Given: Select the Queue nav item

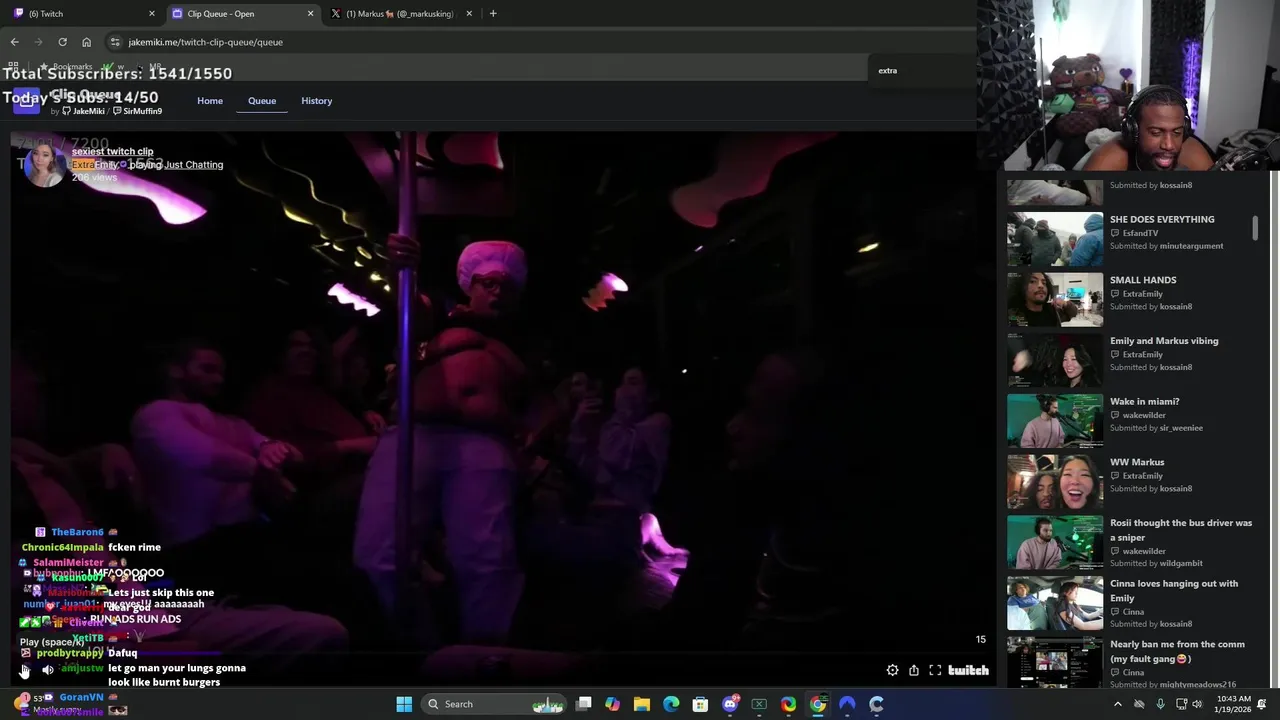Looking at the screenshot, I should pyautogui.click(x=262, y=101).
